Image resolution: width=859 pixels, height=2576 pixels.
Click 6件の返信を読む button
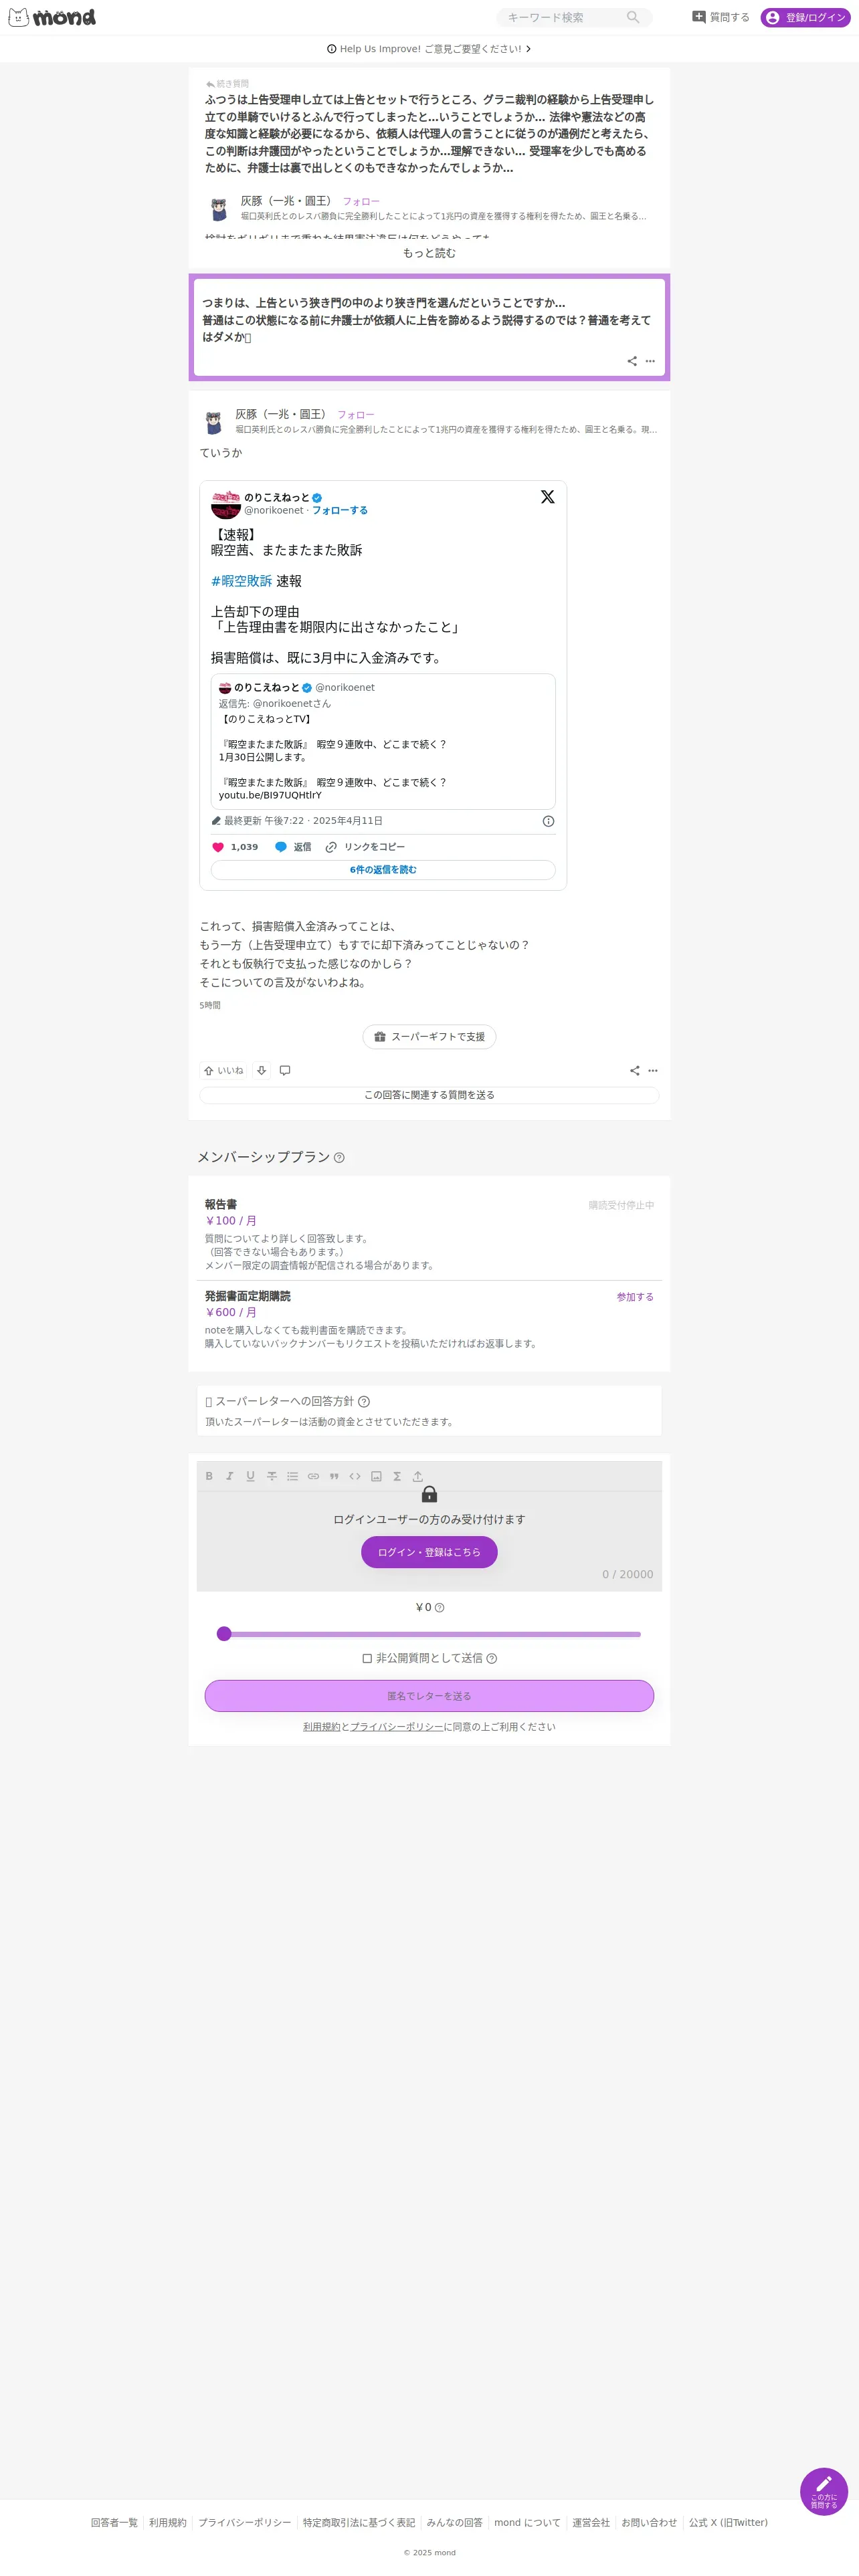(383, 870)
